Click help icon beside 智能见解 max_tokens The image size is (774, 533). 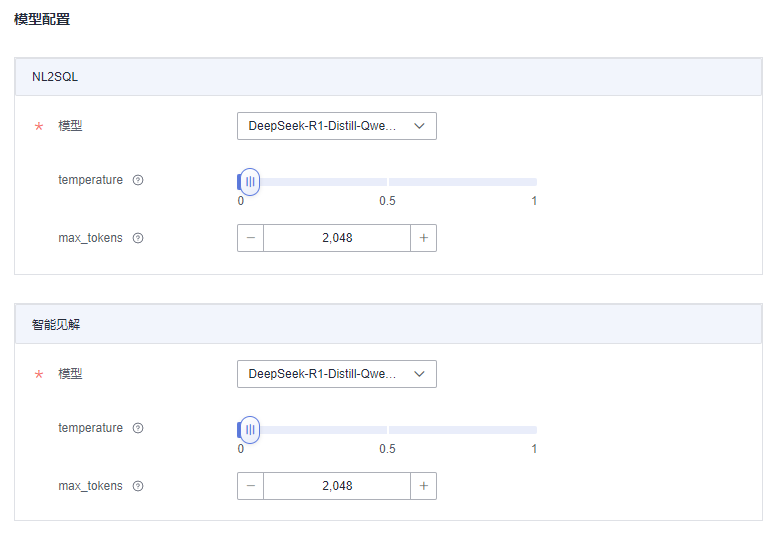(x=138, y=487)
